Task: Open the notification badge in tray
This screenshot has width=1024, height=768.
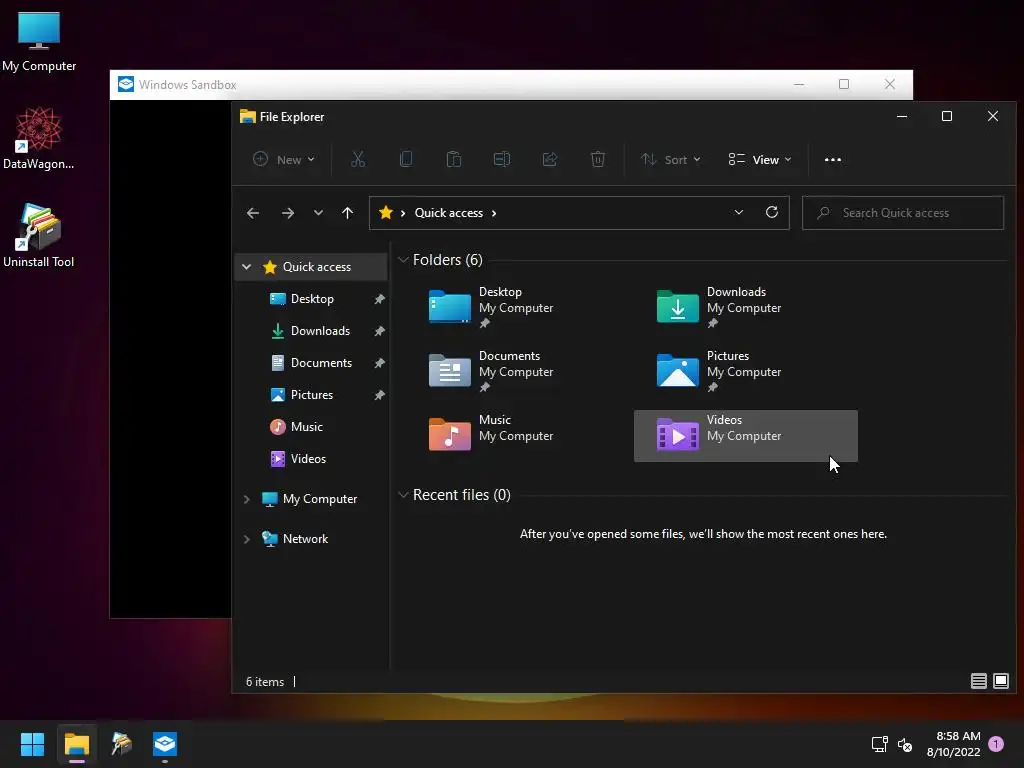Action: coord(997,744)
